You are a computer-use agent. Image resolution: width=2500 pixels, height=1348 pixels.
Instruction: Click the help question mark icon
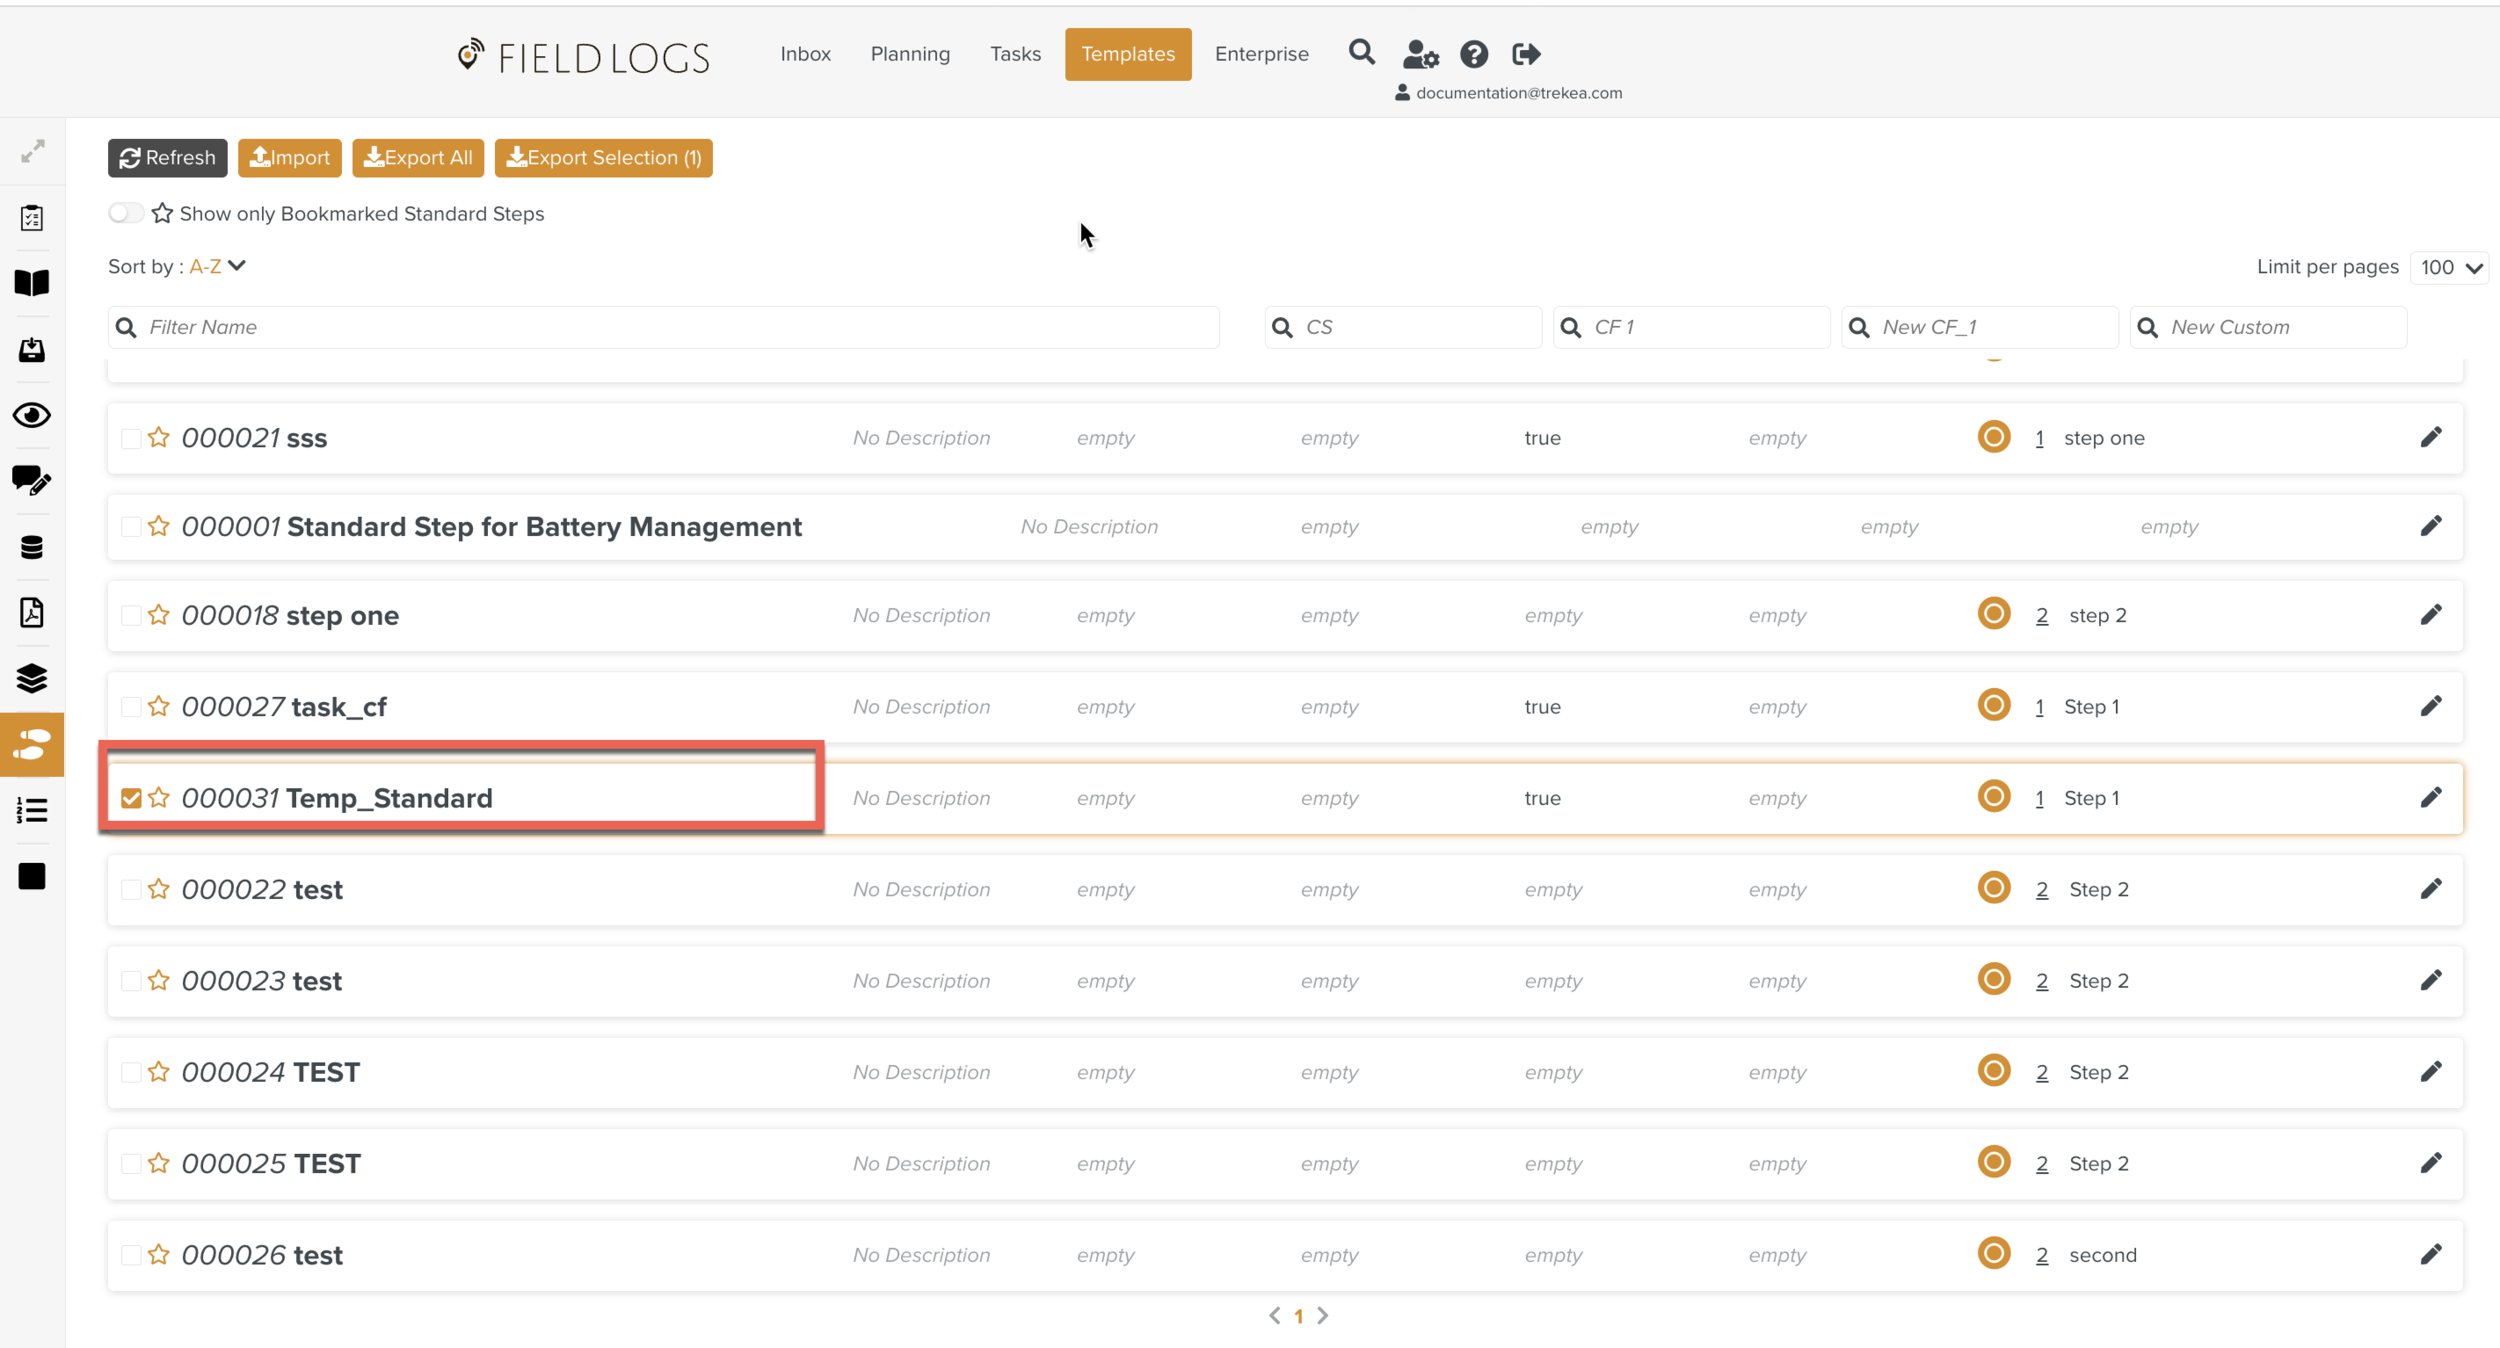1473,54
